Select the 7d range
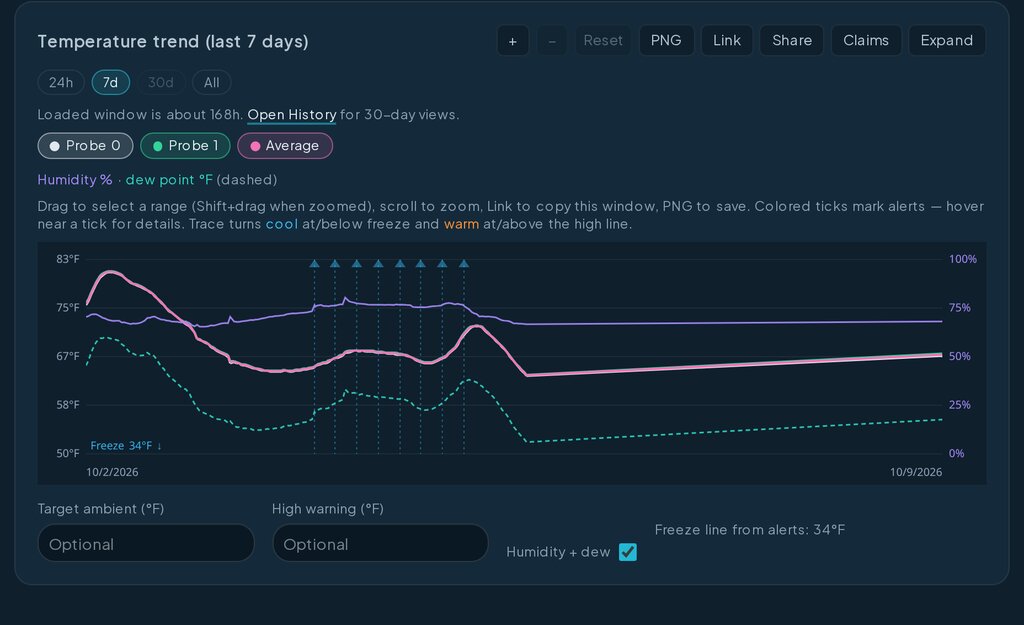Screen dimensions: 1024x625 [x=110, y=83]
